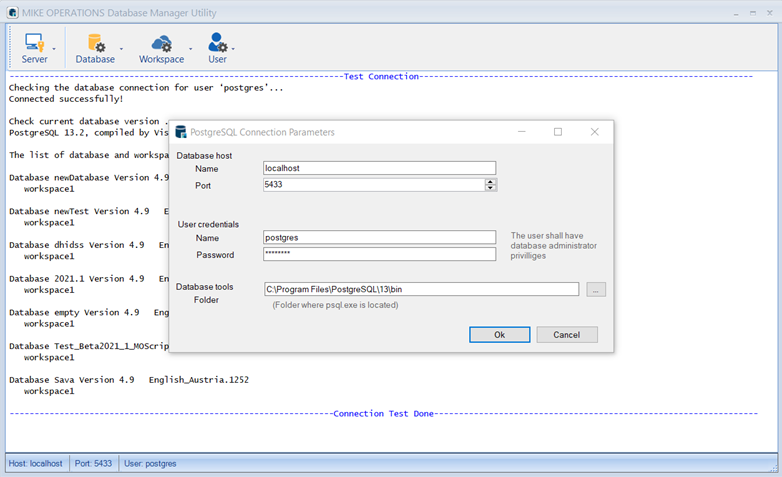Image resolution: width=782 pixels, height=477 pixels.
Task: Click the PostgreSQL dialog title icon
Action: 181,132
